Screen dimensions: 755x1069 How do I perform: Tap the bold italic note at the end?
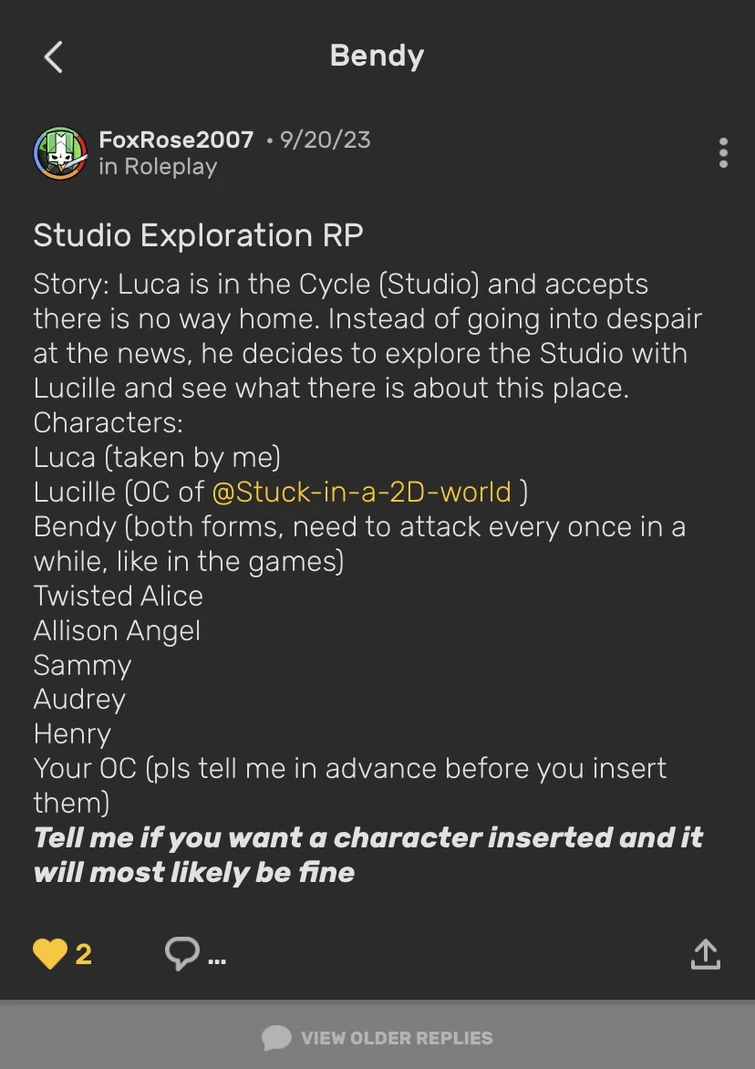pyautogui.click(x=368, y=853)
